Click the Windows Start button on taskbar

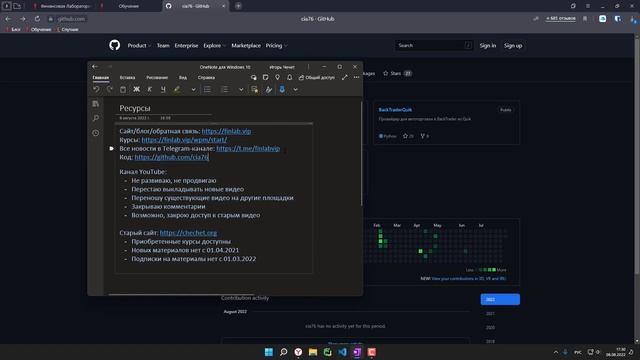269,352
